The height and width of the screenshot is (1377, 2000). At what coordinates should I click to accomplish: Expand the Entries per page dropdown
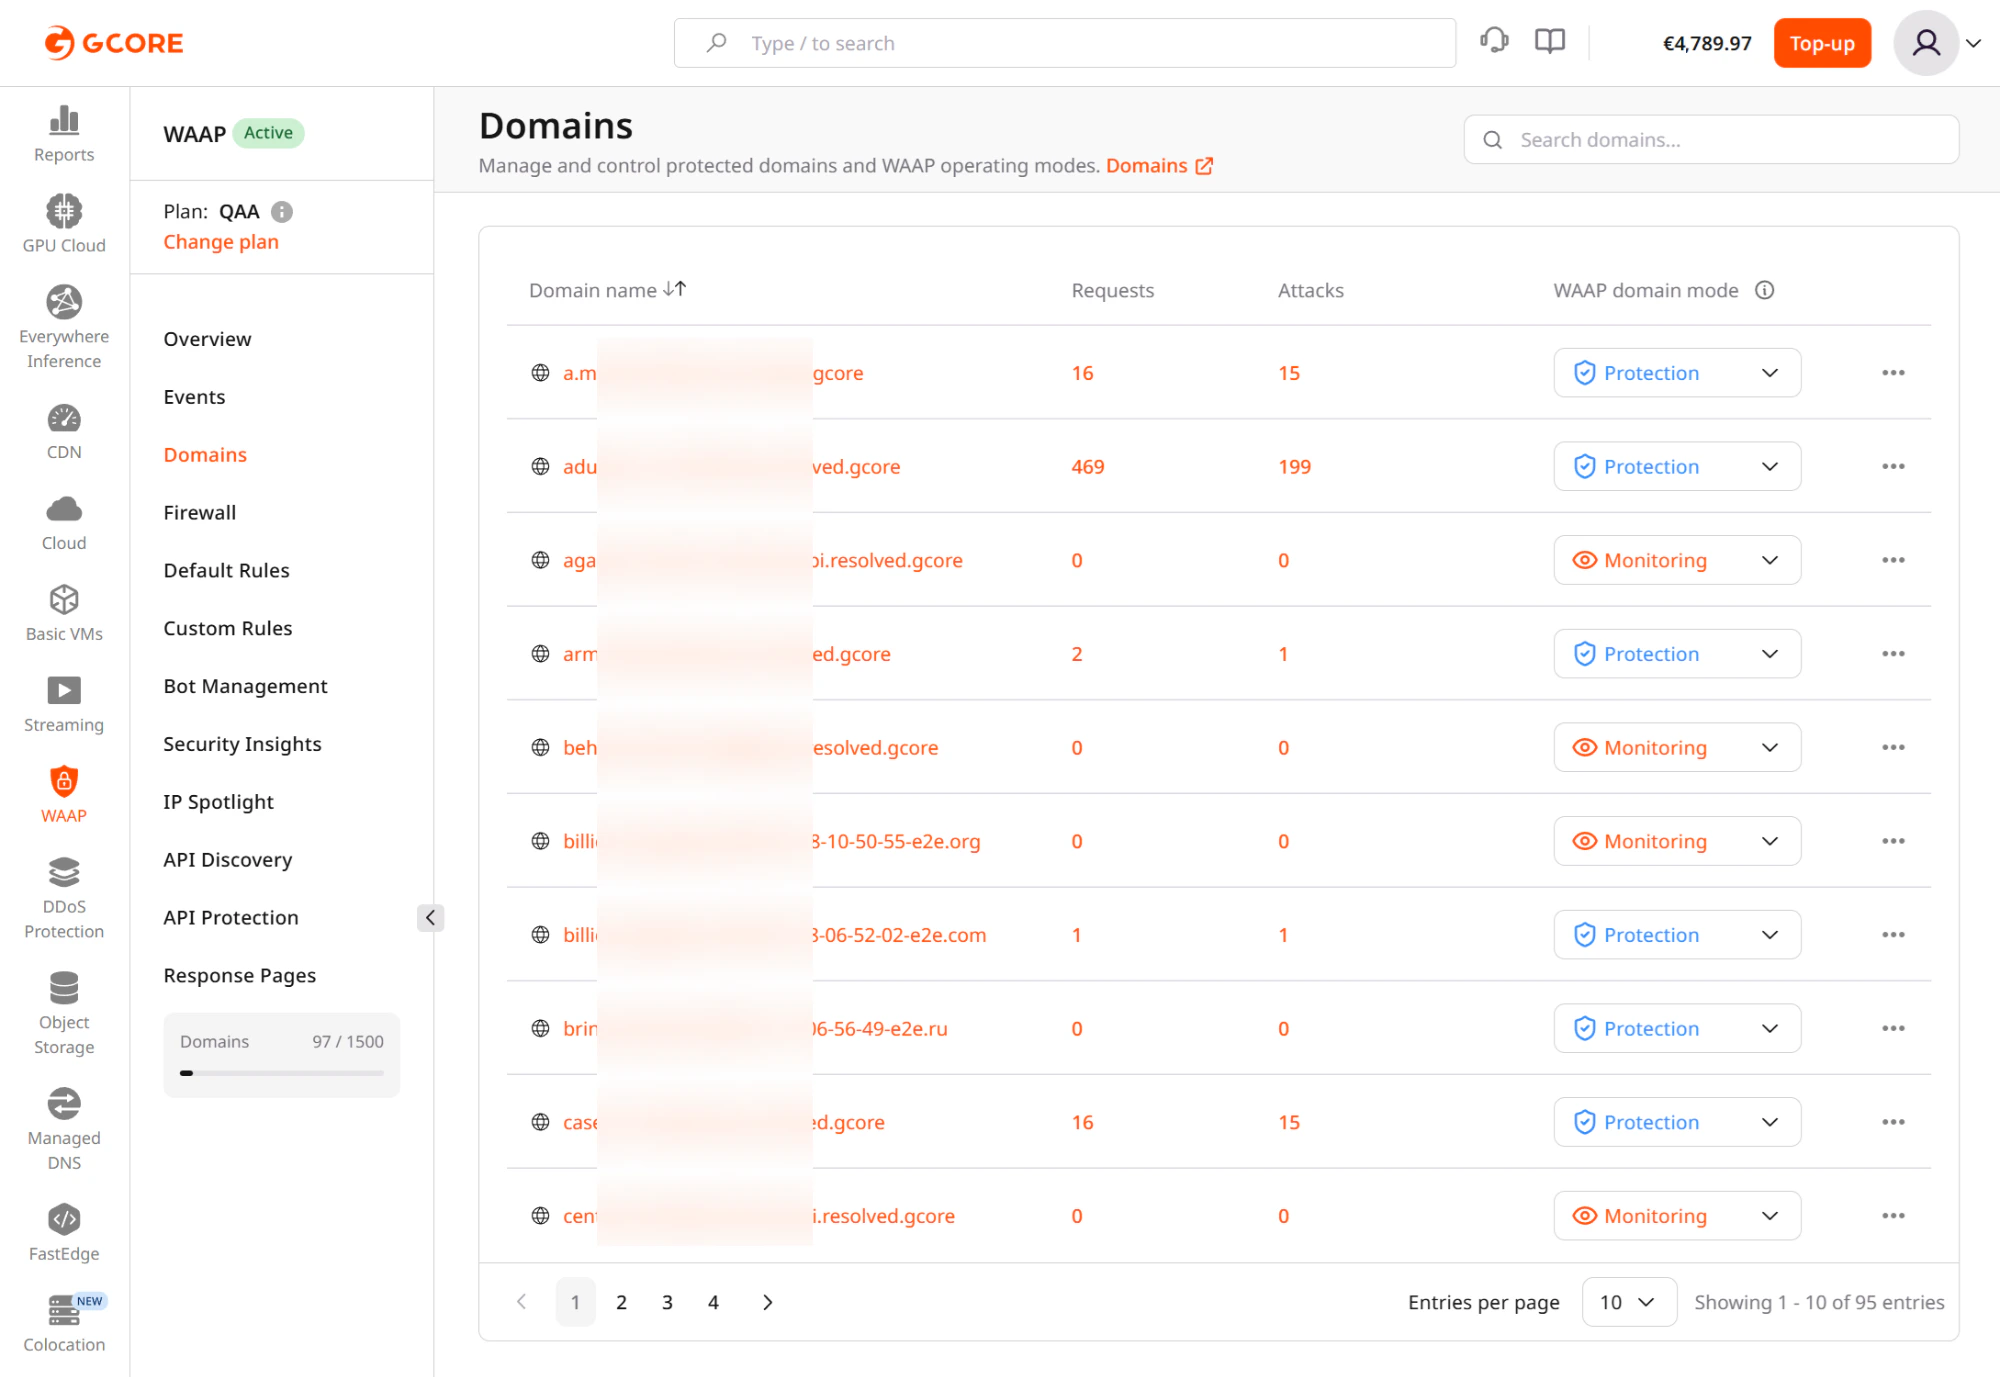[x=1629, y=1302]
